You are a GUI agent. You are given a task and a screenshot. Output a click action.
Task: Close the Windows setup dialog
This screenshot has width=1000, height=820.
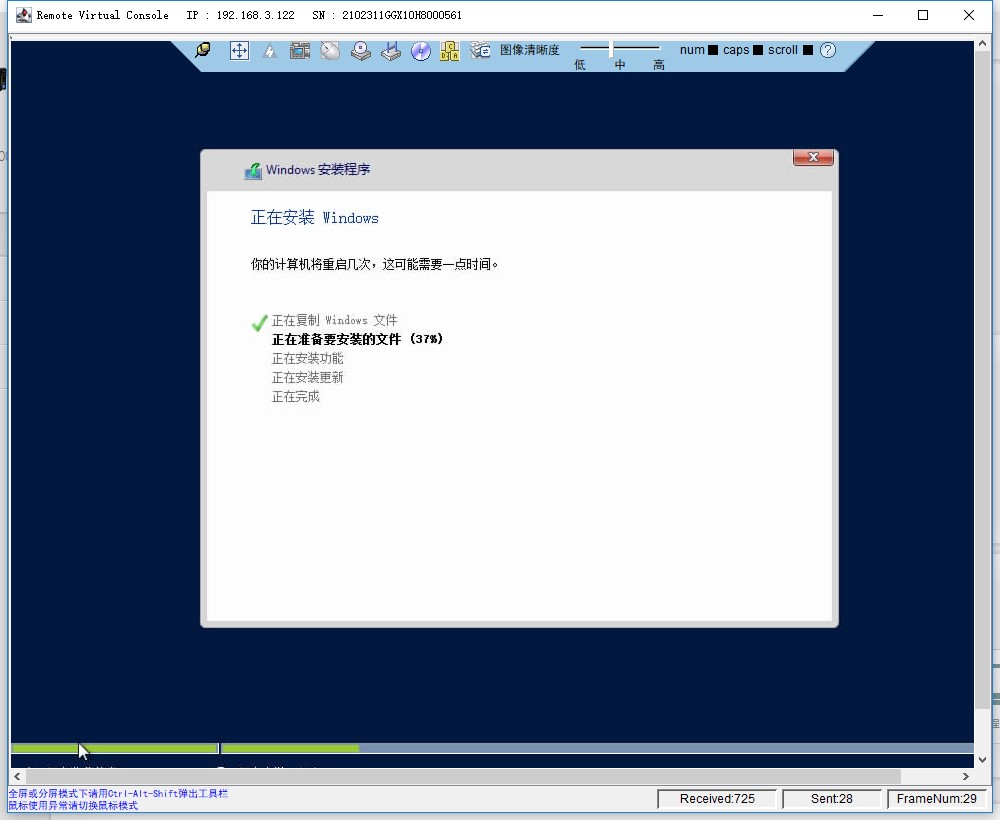(x=813, y=157)
